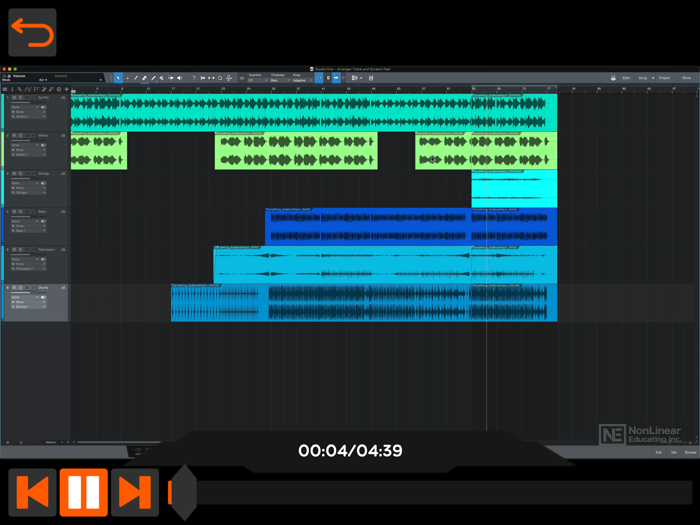Image resolution: width=700 pixels, height=525 pixels.
Task: Open the Bass 1 channel dropdown
Action: 29,230
